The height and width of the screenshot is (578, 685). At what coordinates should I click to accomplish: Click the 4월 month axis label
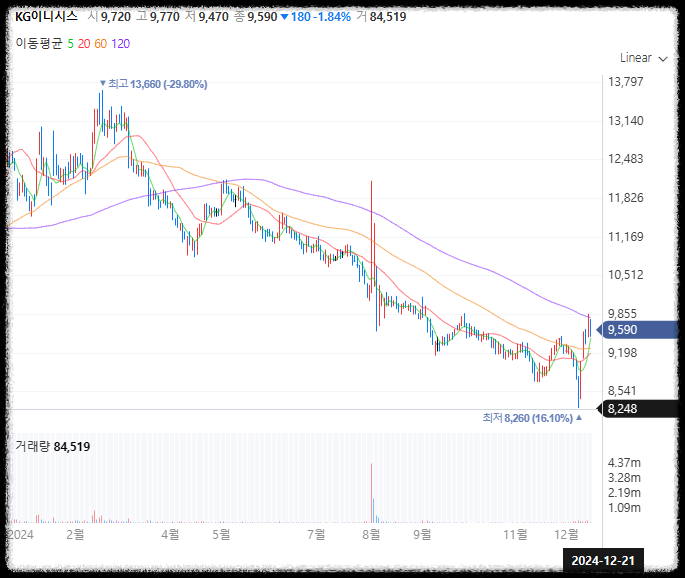coord(170,534)
